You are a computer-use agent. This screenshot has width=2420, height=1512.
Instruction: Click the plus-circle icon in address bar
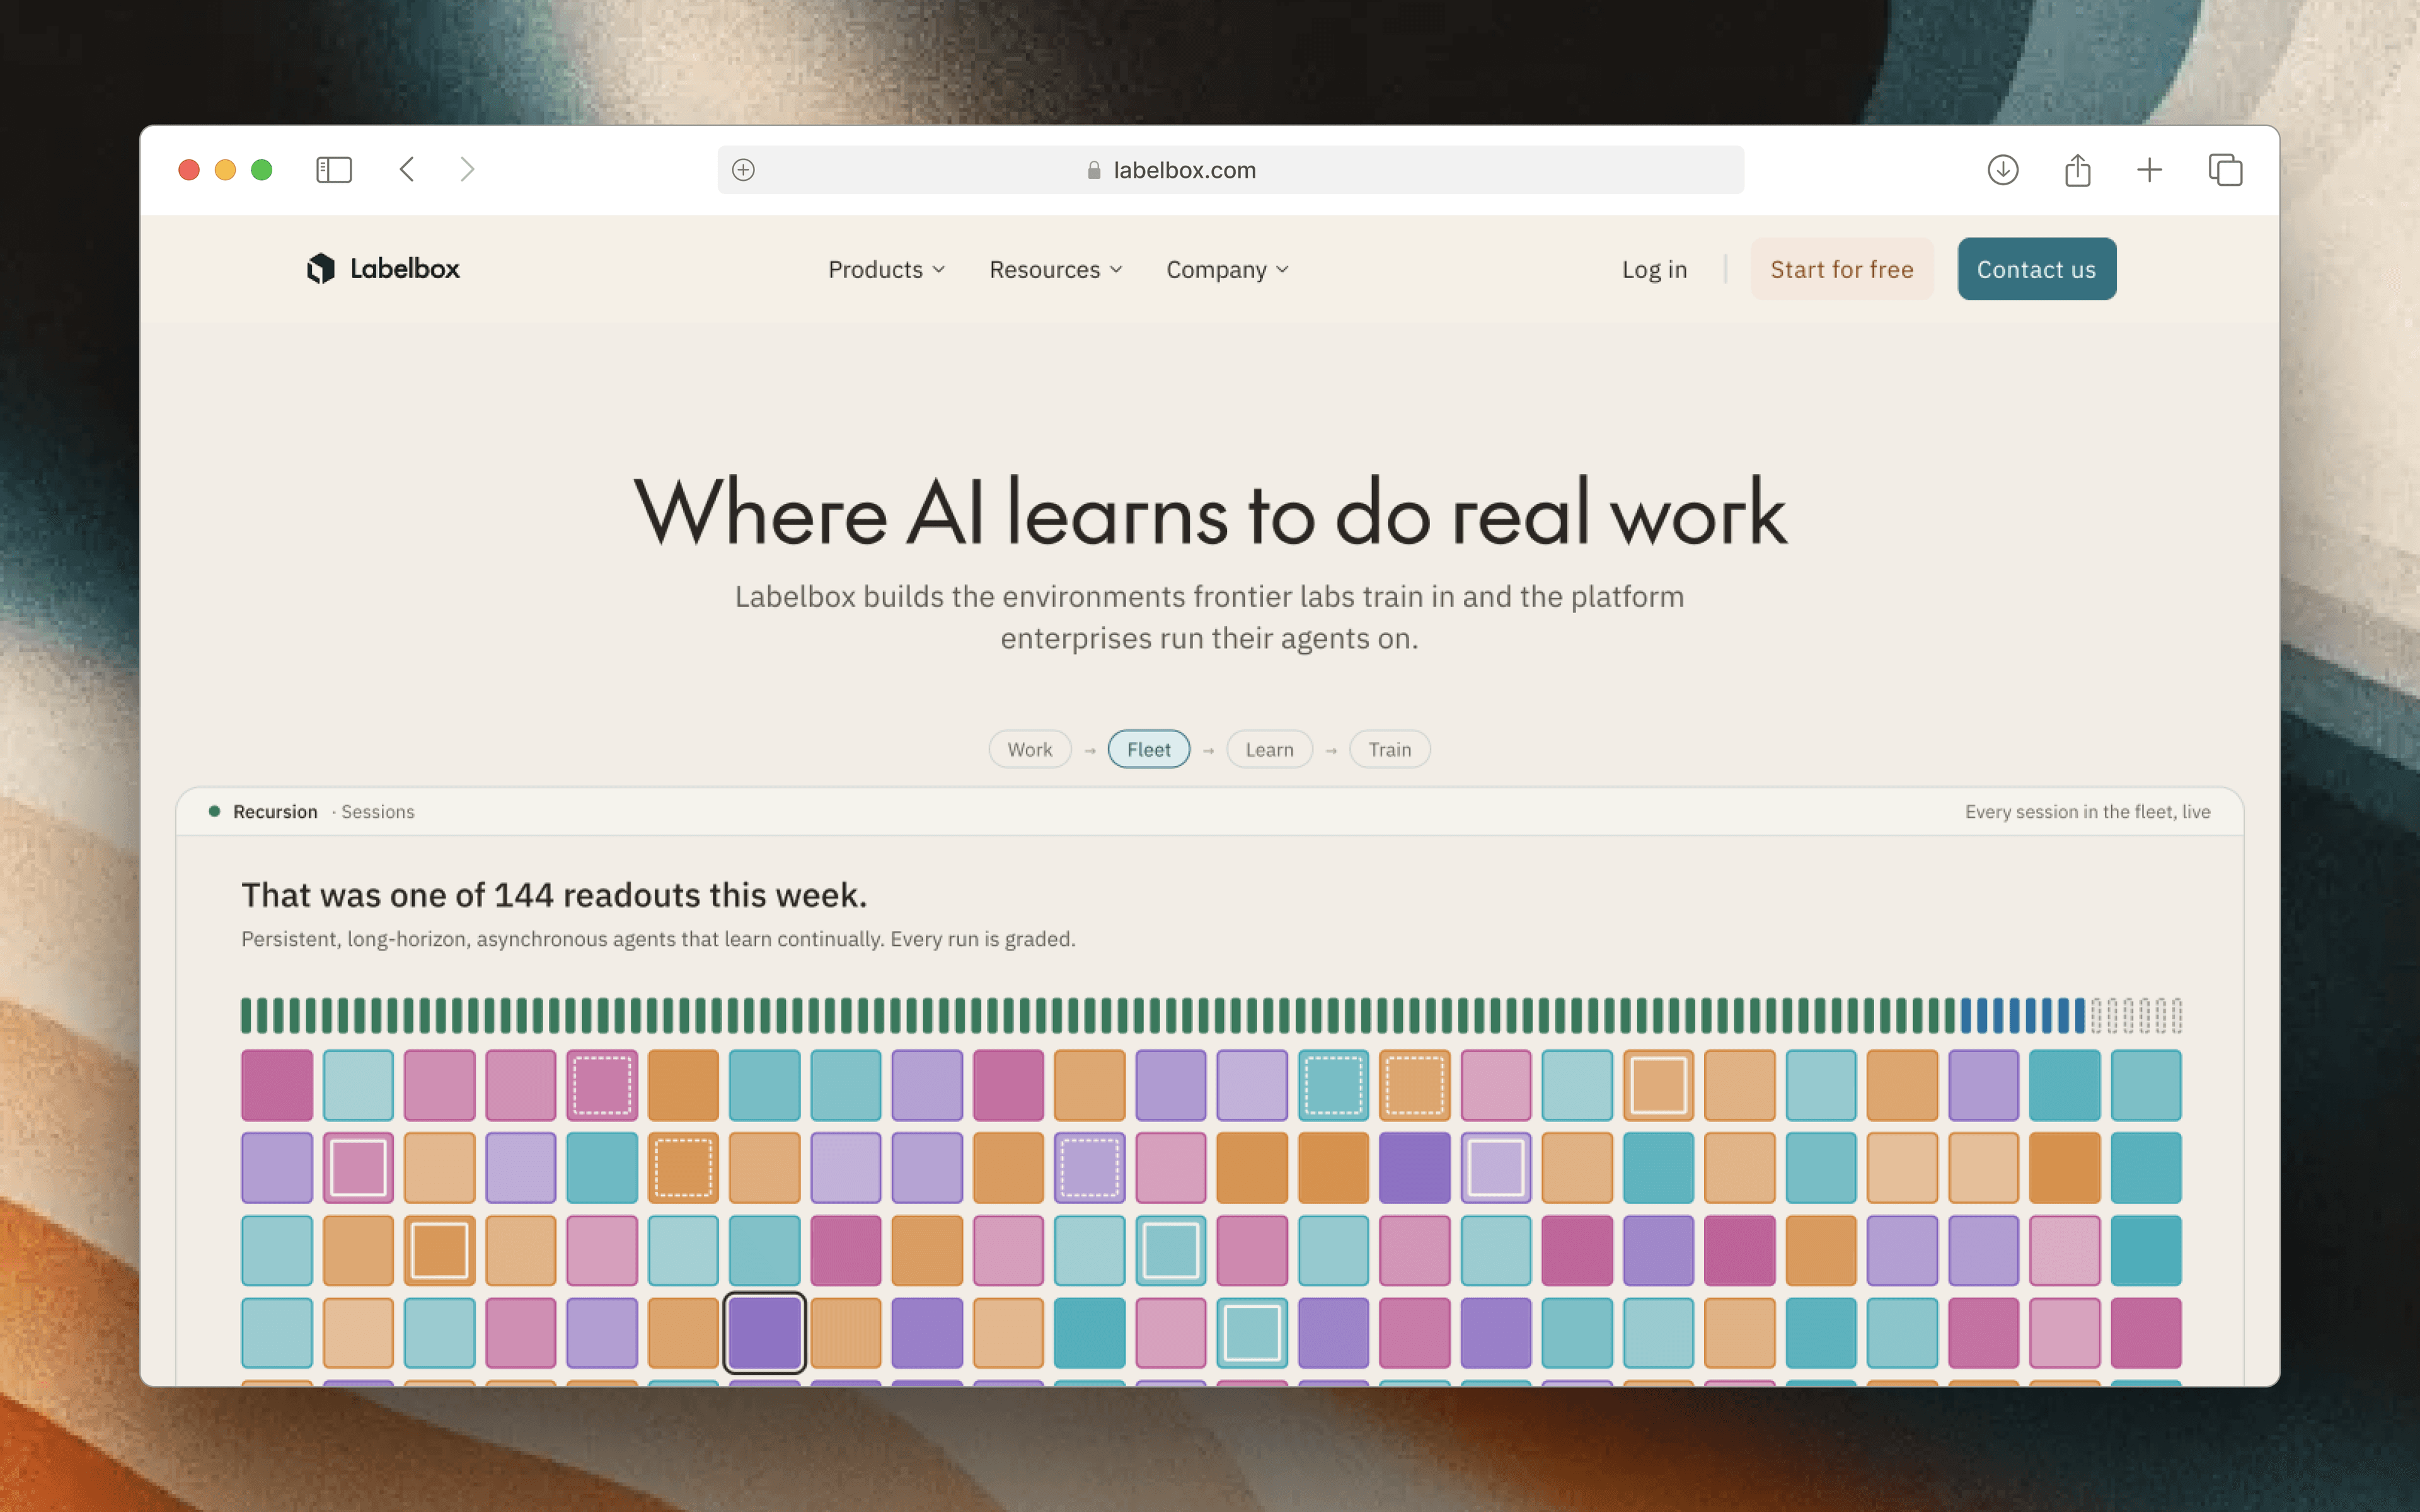(743, 170)
